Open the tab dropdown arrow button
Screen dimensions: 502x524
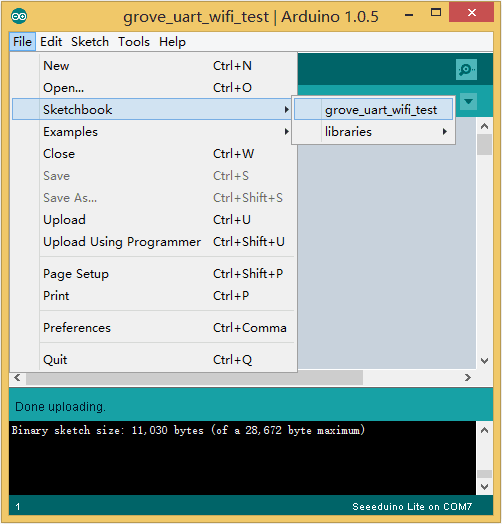[468, 101]
